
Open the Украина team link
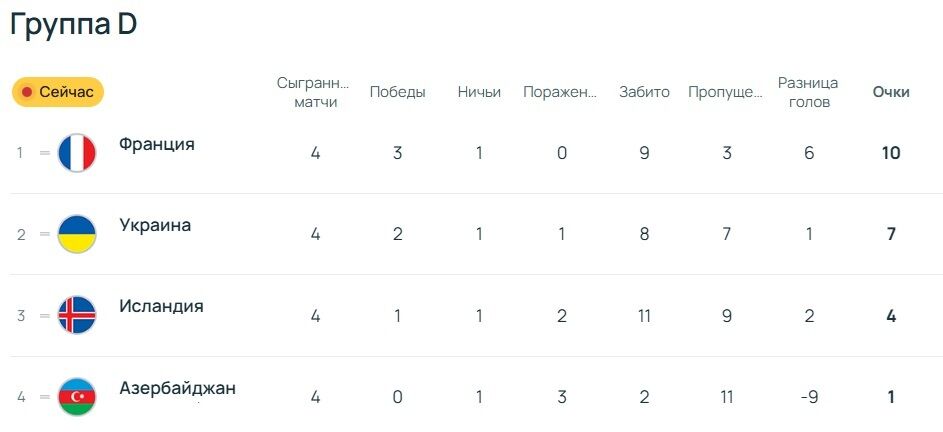[x=154, y=225]
